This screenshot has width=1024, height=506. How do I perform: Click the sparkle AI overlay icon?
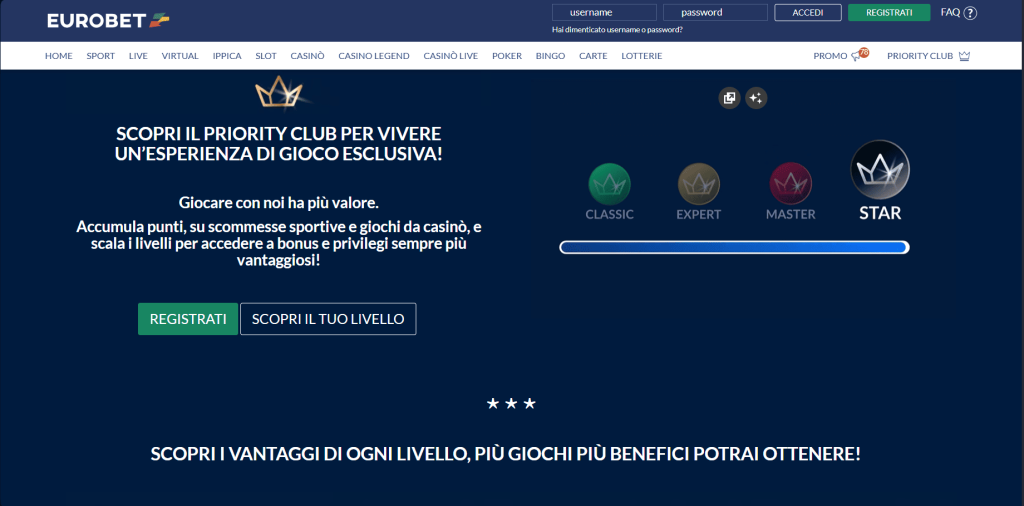(x=756, y=98)
